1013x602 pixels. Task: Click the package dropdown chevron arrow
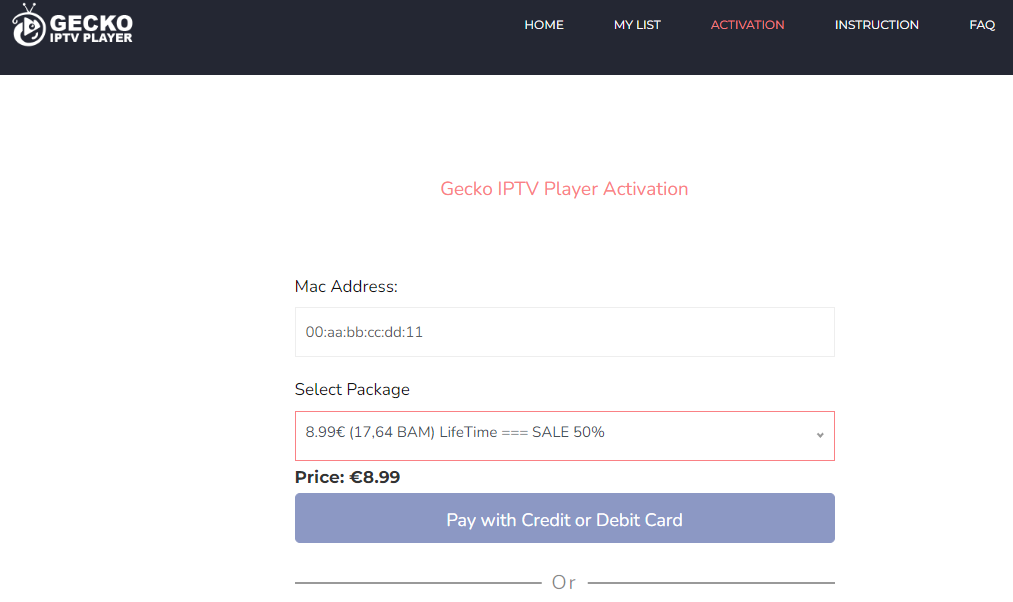point(820,435)
